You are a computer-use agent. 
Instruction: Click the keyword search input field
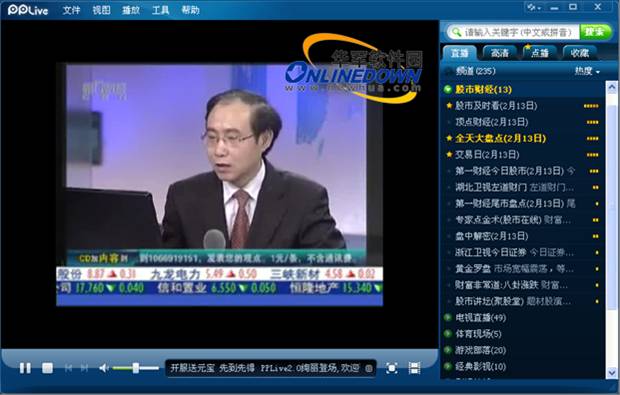[518, 32]
